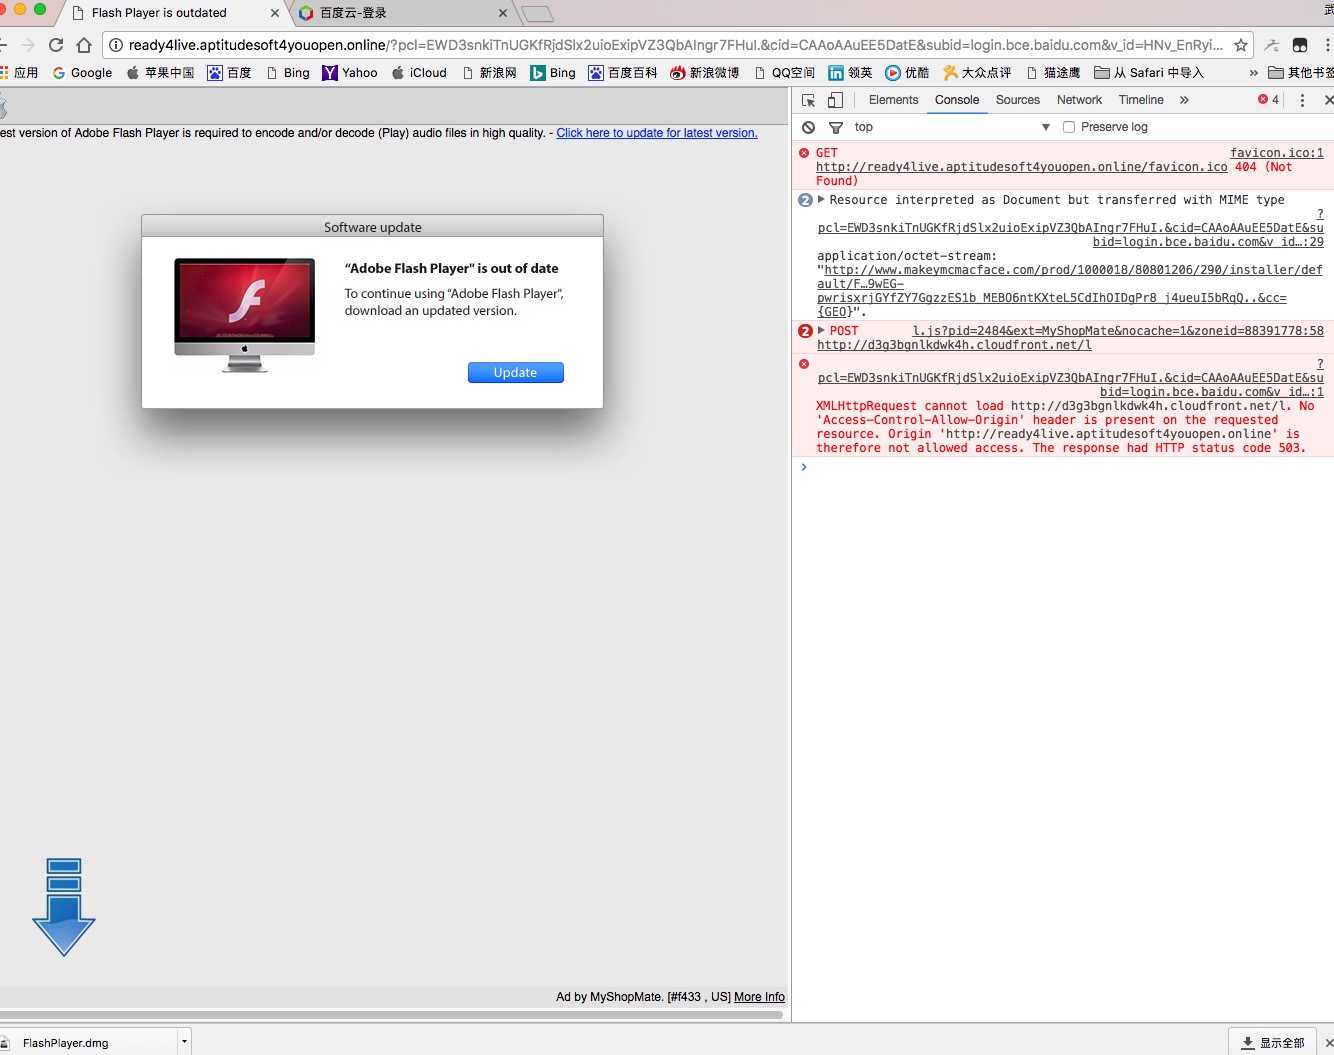
Task: Open the l.js?pid=2484 source link
Action: coord(1118,331)
